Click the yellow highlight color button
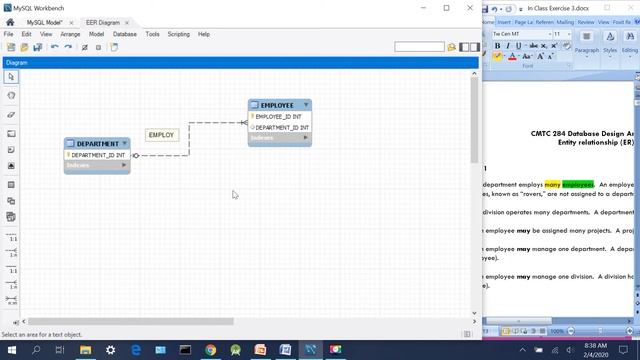 [x=497, y=57]
